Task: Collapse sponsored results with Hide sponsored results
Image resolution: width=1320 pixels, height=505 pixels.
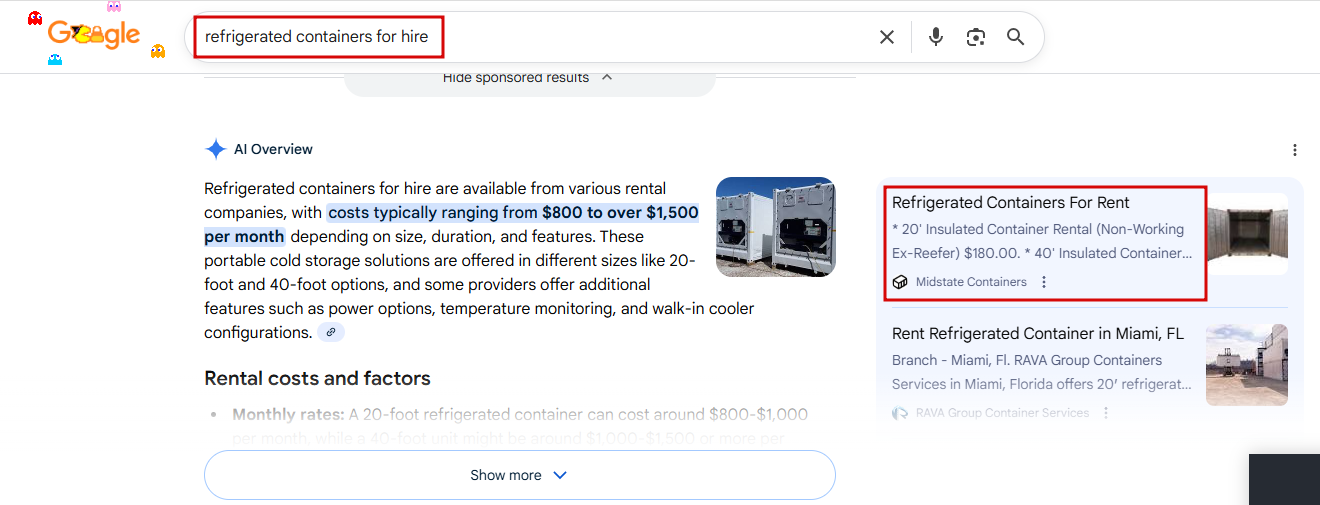Action: click(x=528, y=78)
